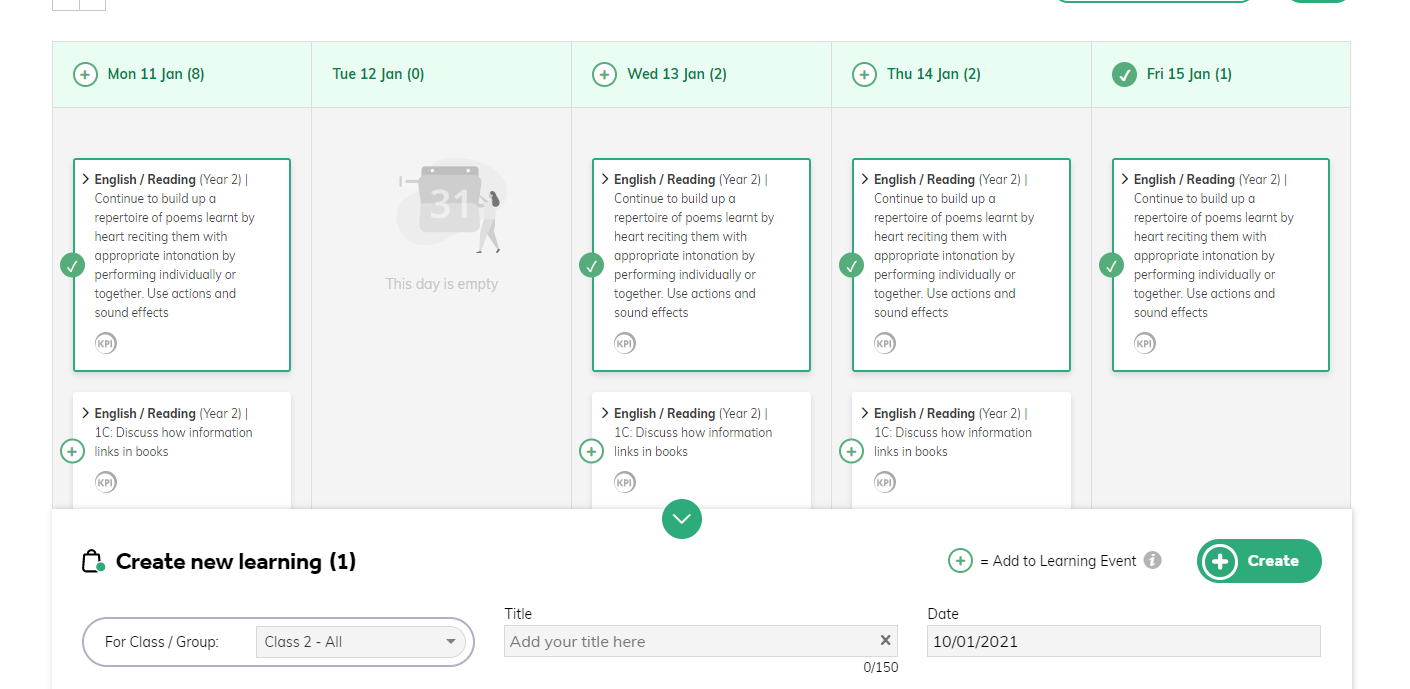Add Thursday's 1C Discuss card via its plus icon
The width and height of the screenshot is (1410, 689).
tap(851, 451)
